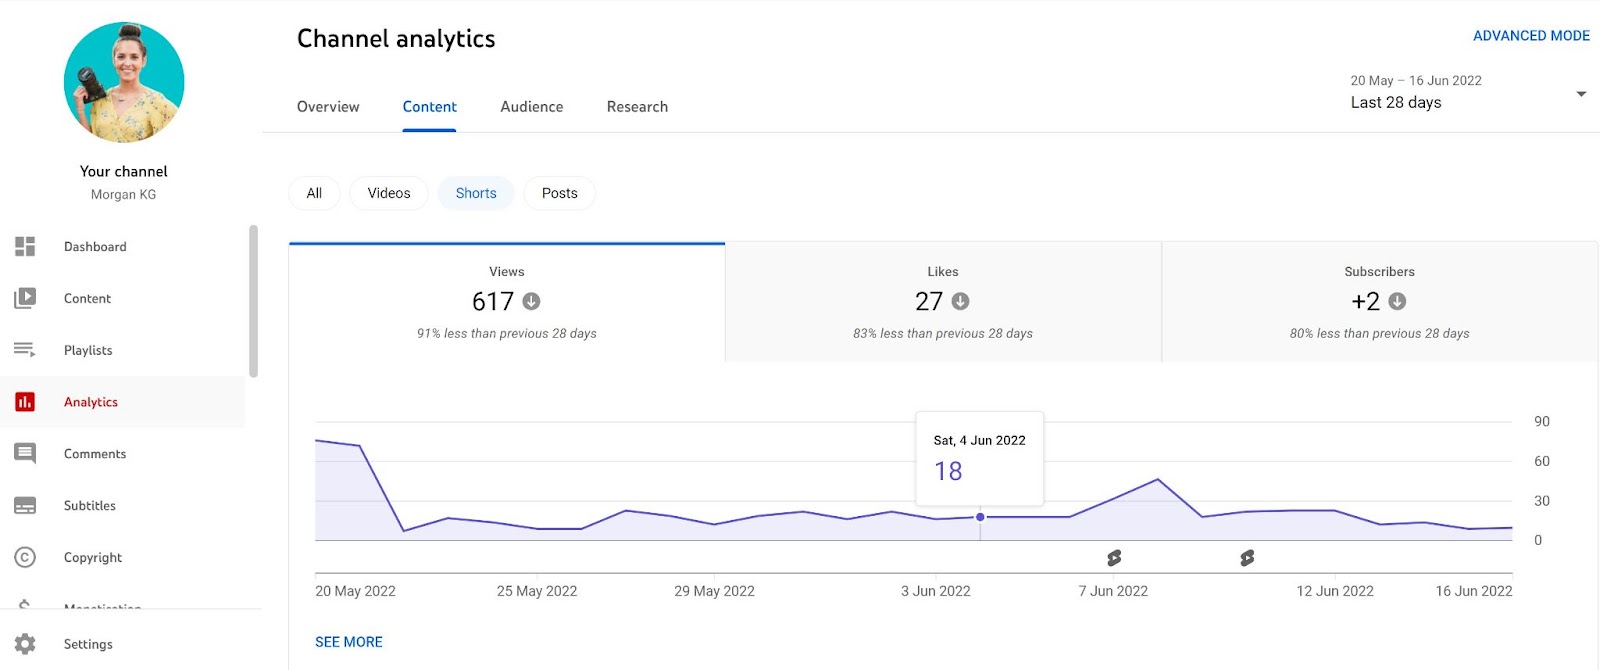The image size is (1600, 670).
Task: Open the Comments speech-bubble icon
Action: pos(25,454)
